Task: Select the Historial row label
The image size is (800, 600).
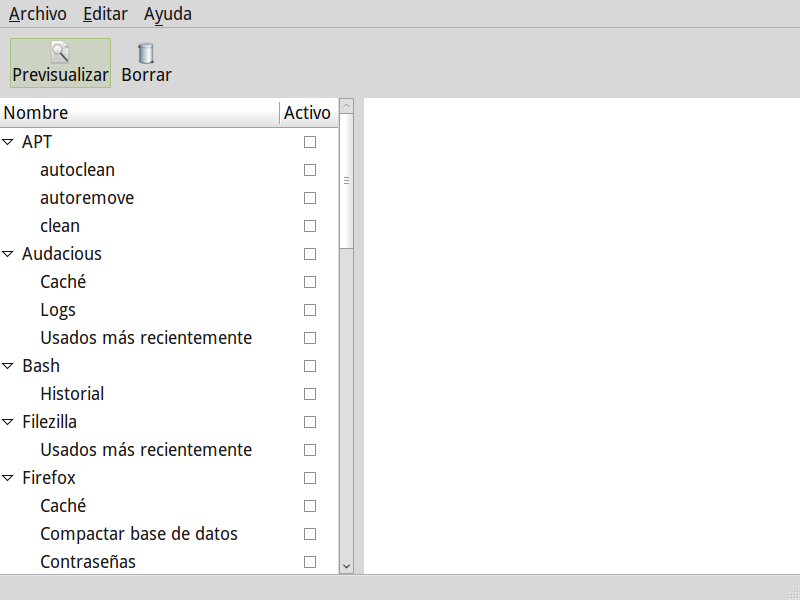Action: coord(72,394)
